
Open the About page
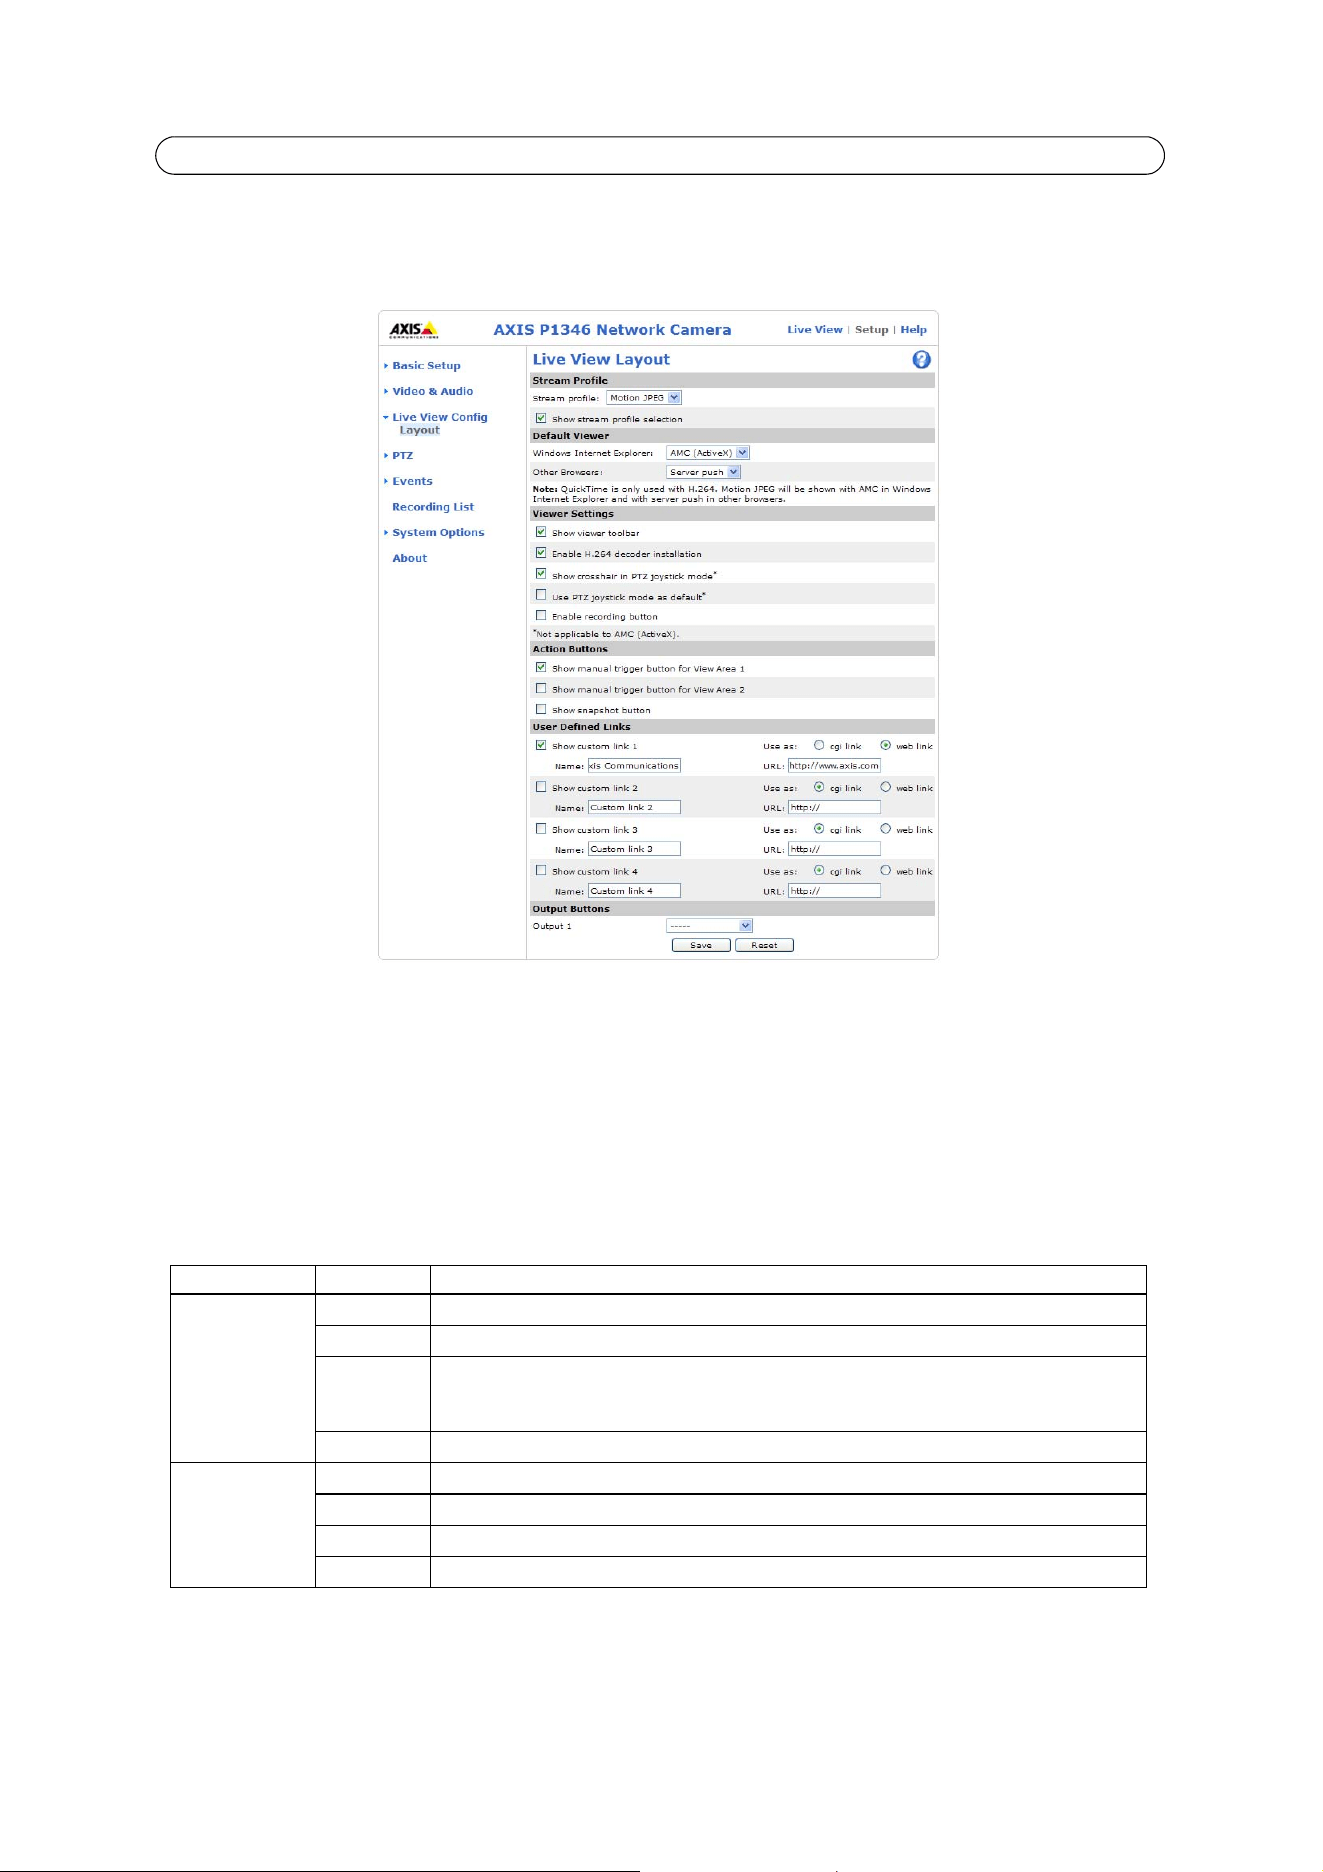coord(409,559)
